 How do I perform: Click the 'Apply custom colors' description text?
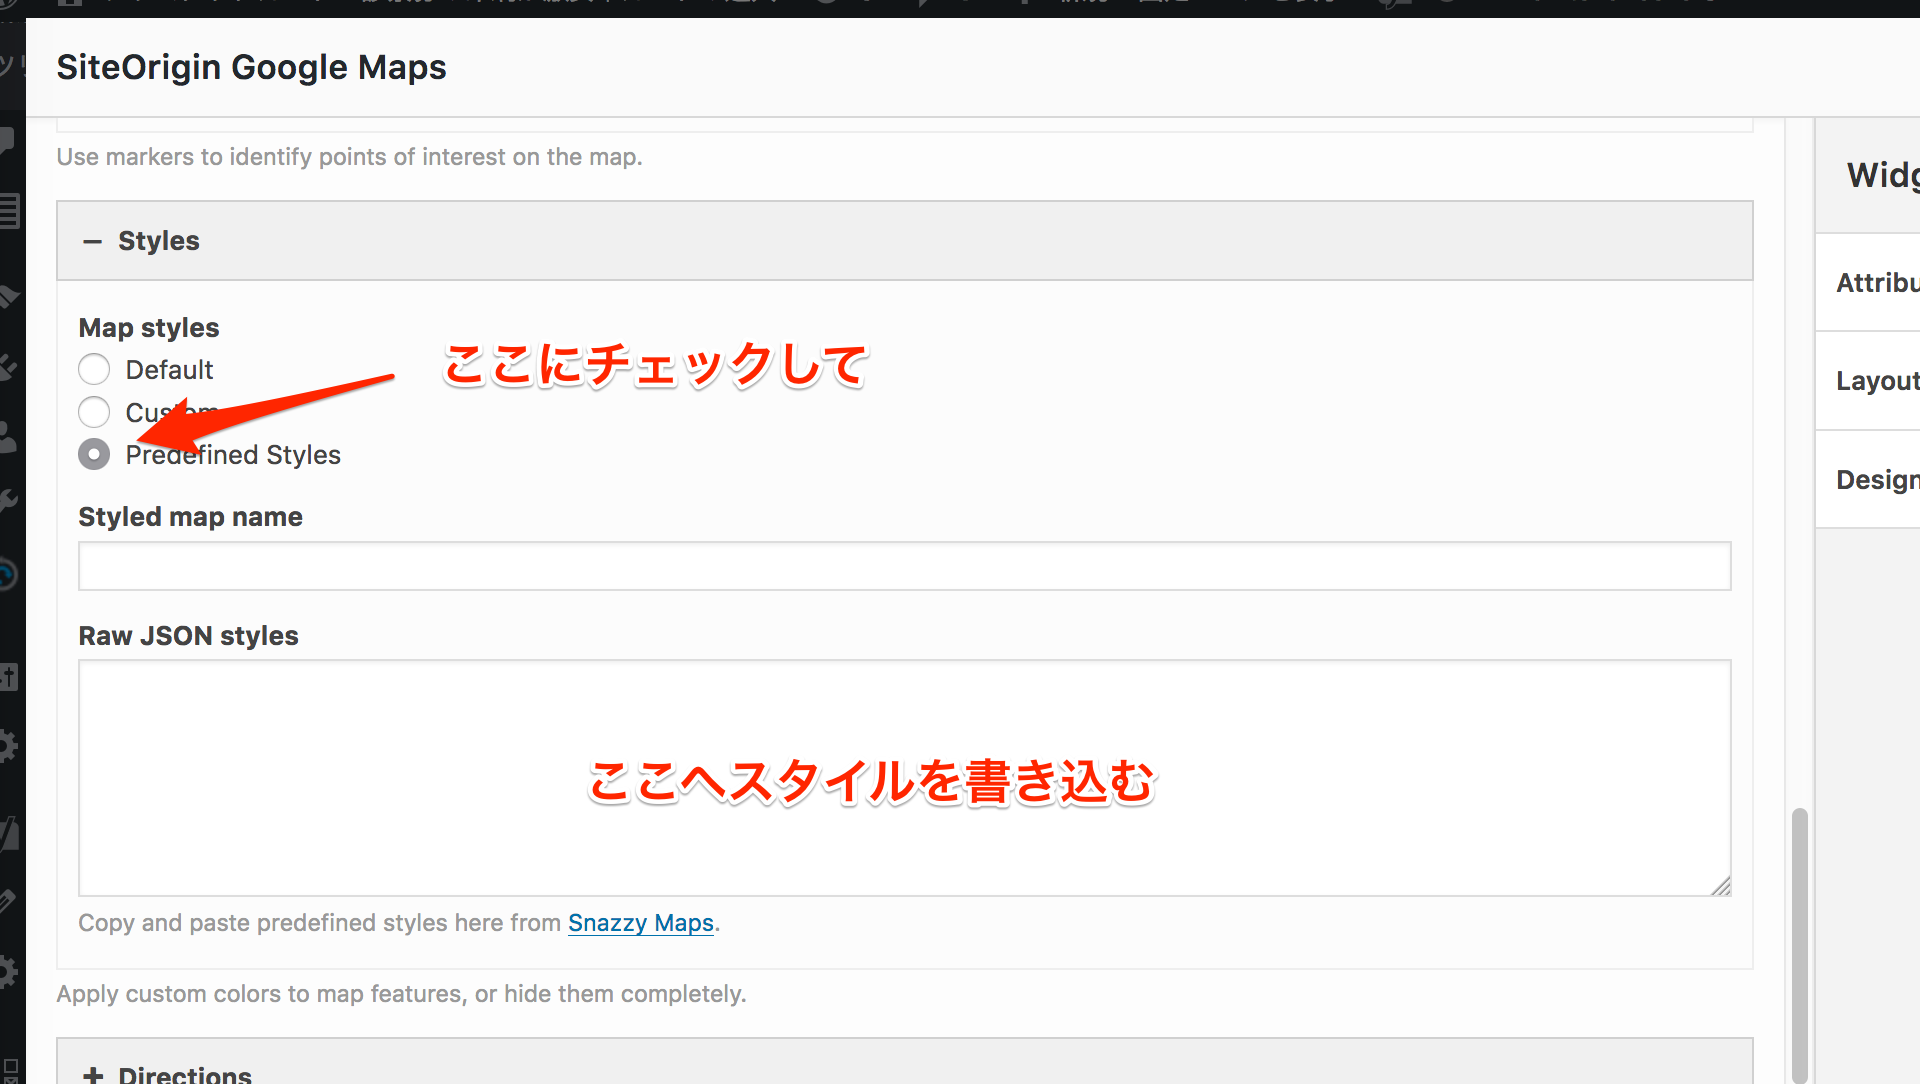[x=401, y=994]
